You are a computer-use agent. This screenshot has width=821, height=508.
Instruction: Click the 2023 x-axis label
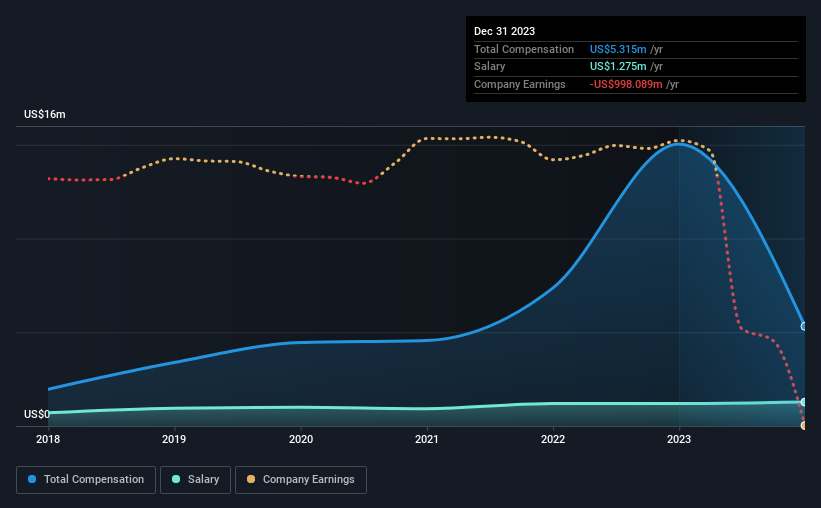click(x=679, y=439)
